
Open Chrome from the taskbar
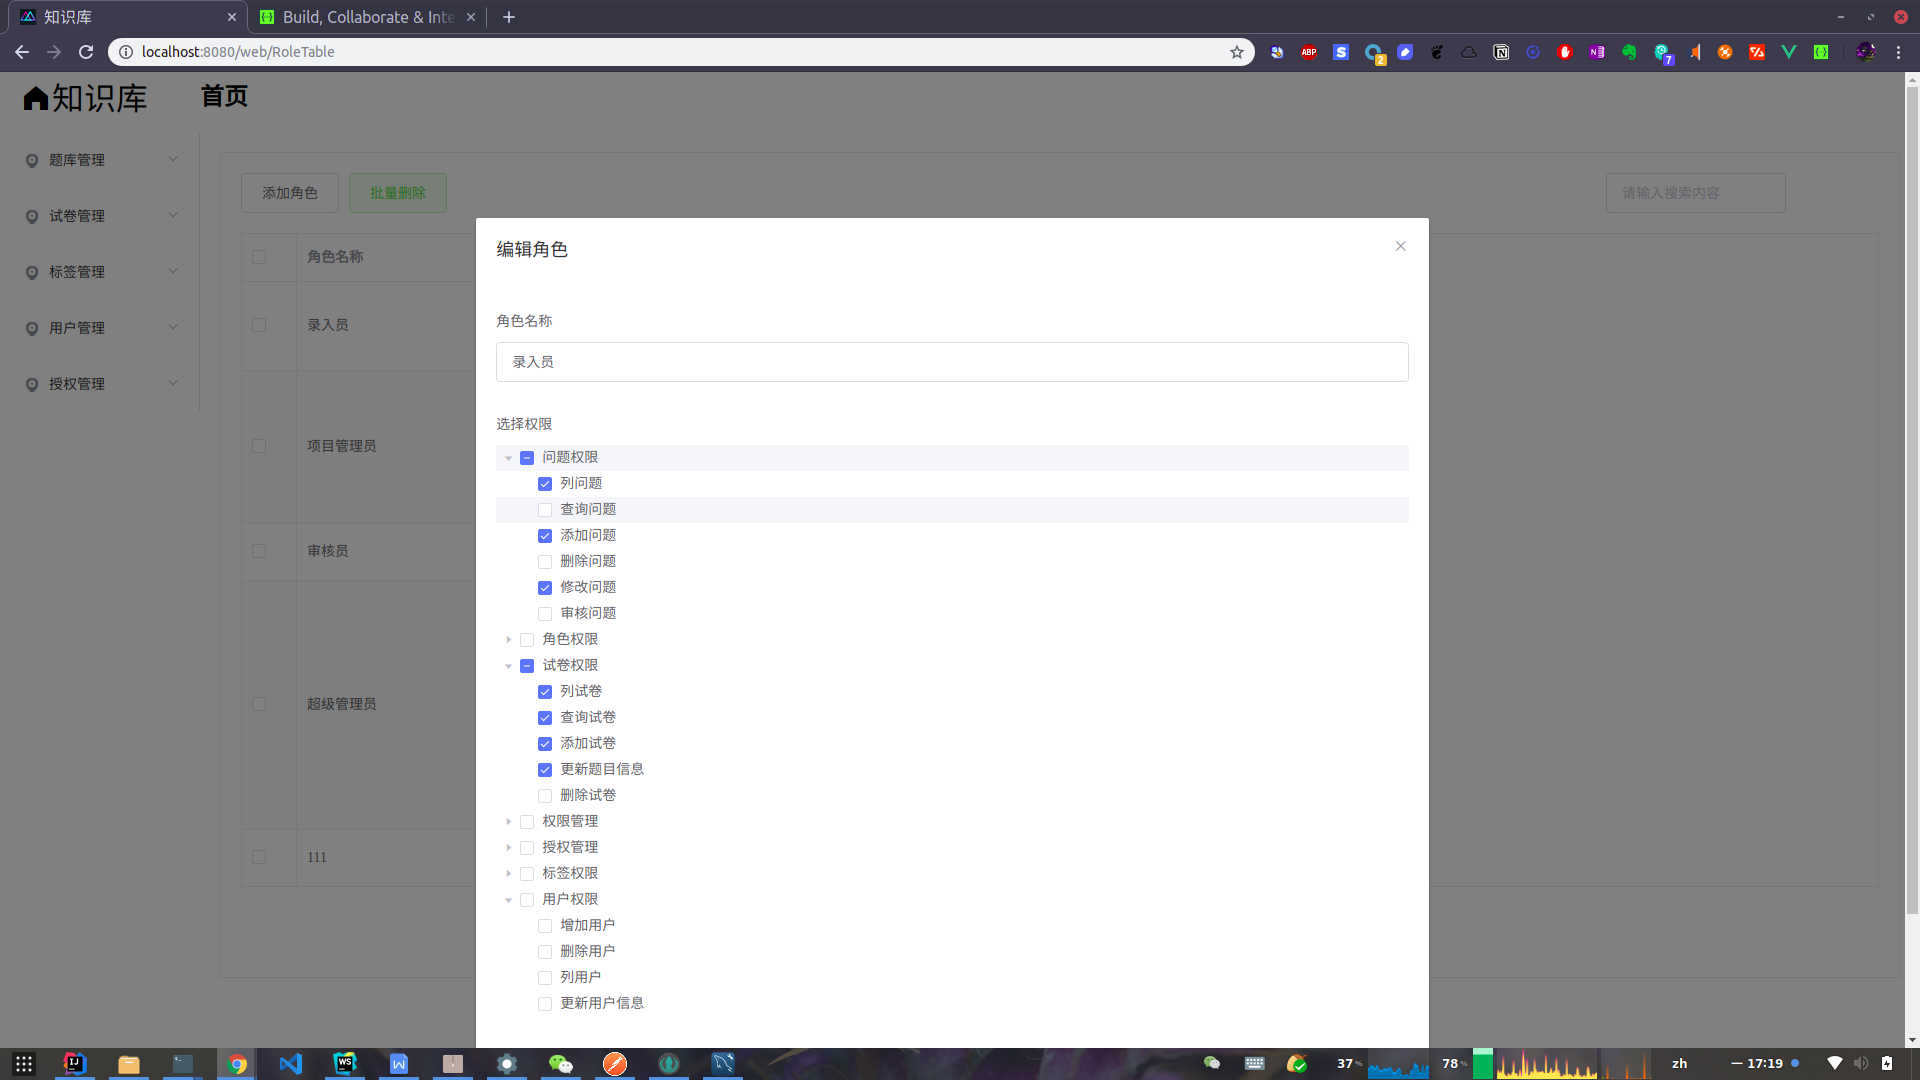point(237,1064)
